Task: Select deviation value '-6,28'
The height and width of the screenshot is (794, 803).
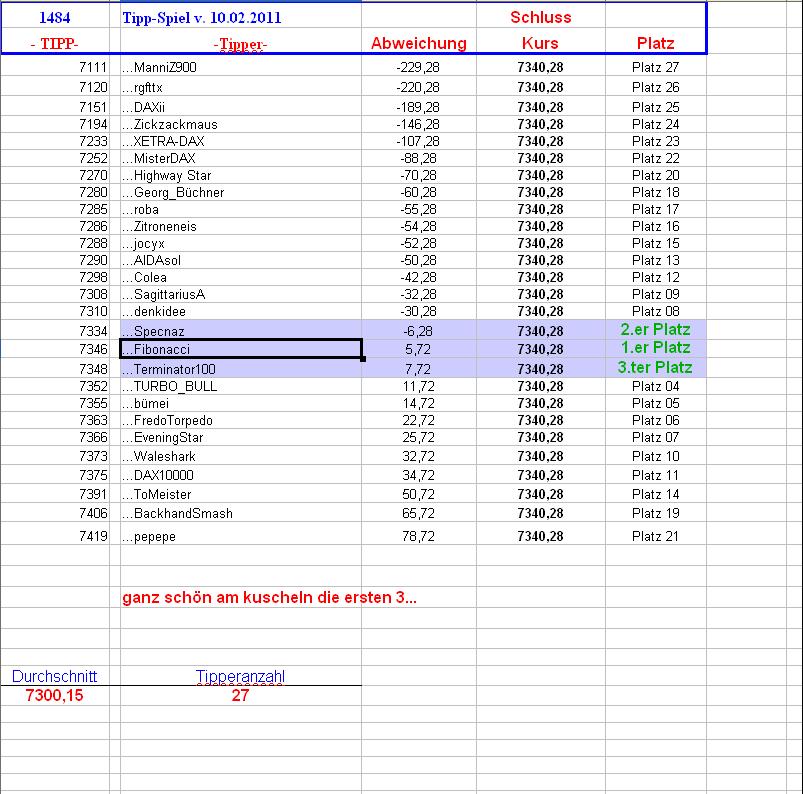Action: tap(418, 331)
